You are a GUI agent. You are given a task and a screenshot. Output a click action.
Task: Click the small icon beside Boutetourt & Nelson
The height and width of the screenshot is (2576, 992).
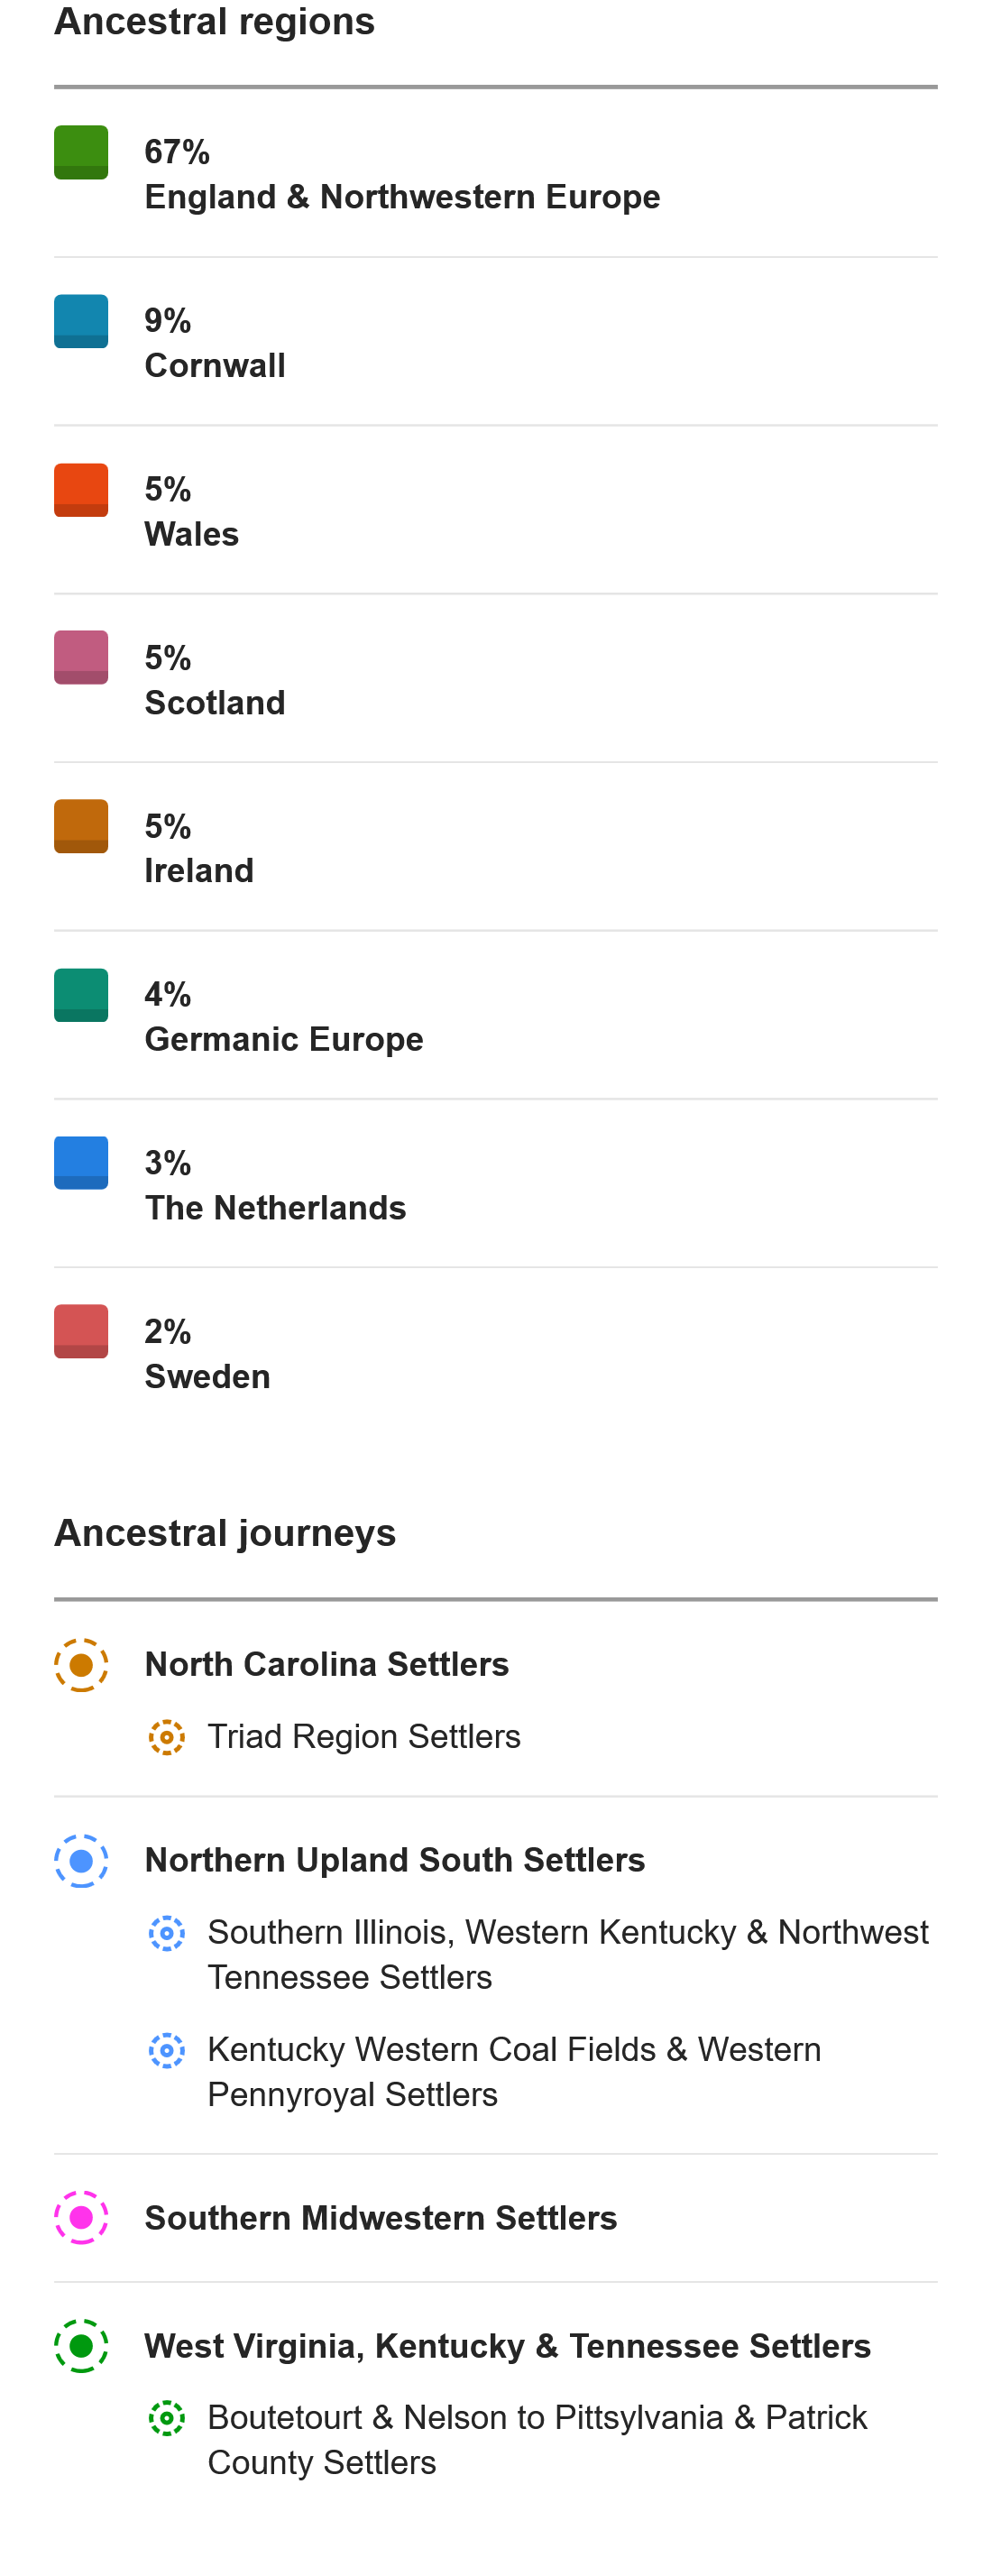[167, 2418]
